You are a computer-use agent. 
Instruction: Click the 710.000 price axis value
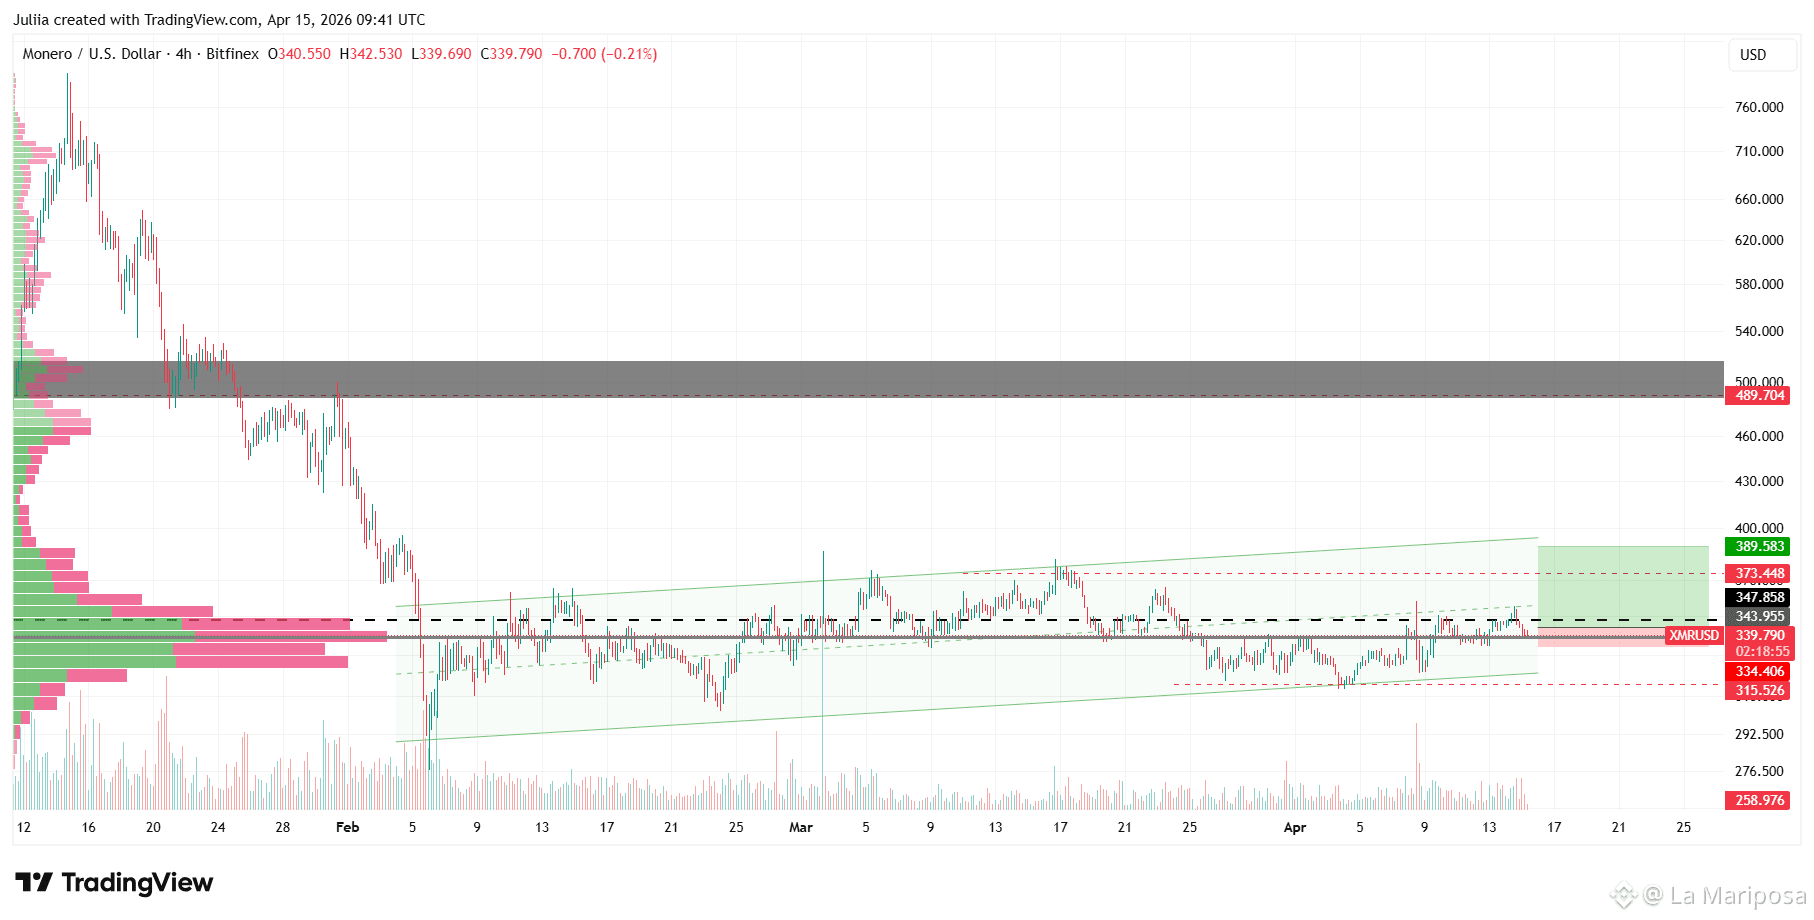[x=1759, y=151]
